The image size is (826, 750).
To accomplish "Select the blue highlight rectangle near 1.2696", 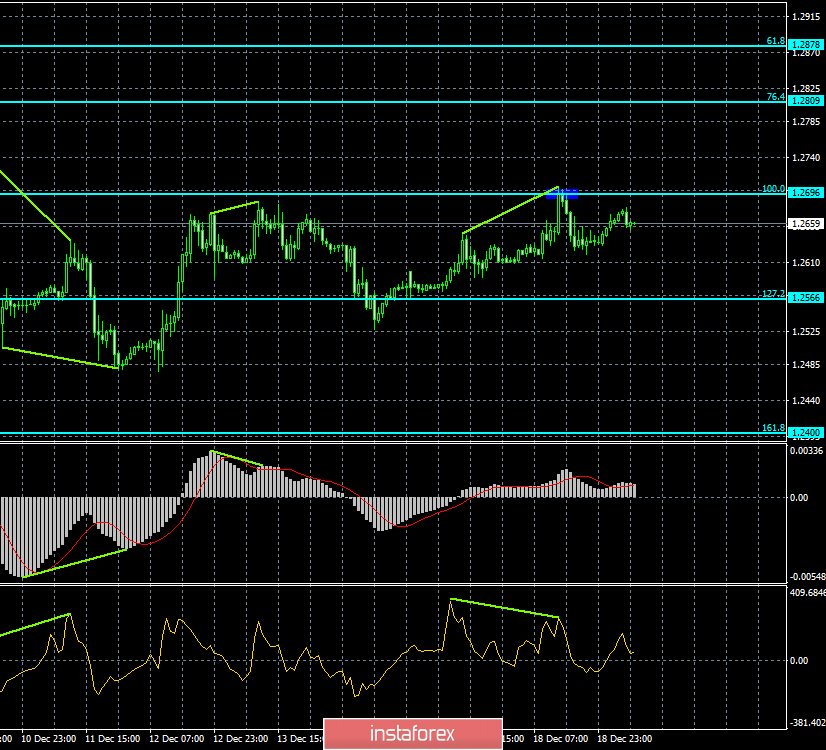I will click(x=562, y=194).
